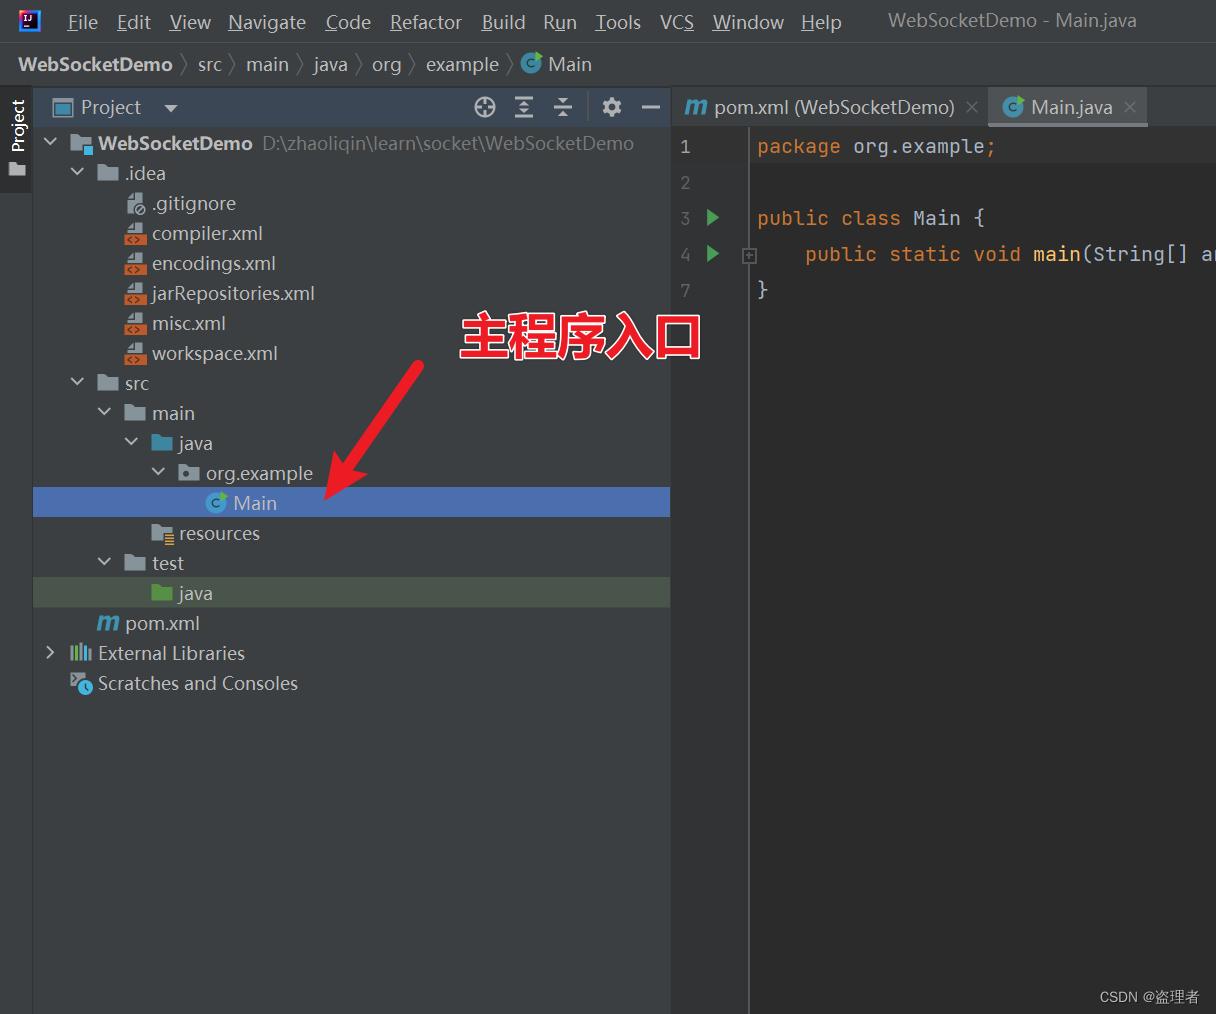Select compiler.xml in the tree
The width and height of the screenshot is (1216, 1014).
coord(207,233)
